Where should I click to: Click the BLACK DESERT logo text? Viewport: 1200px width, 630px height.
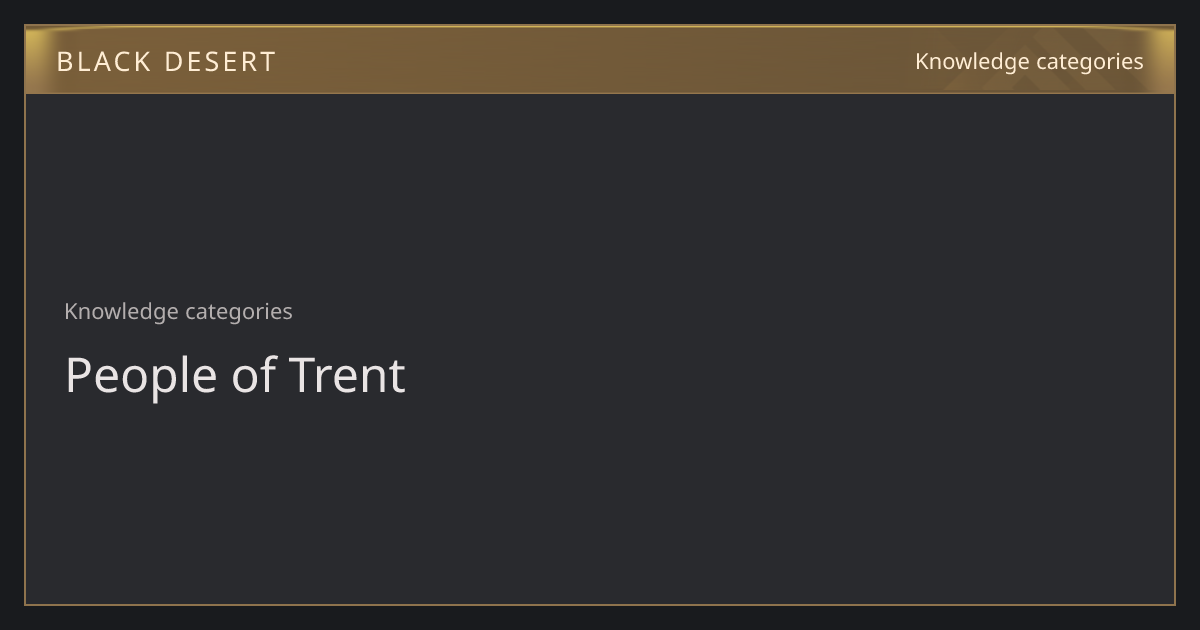click(166, 62)
